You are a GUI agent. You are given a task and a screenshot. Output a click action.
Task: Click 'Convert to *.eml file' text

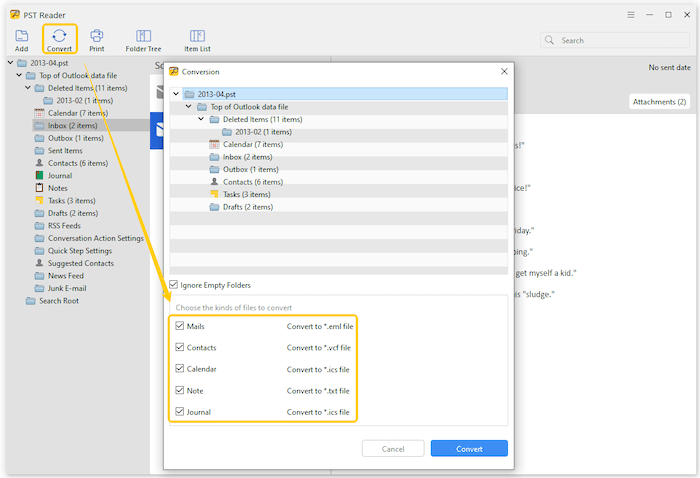click(x=320, y=326)
